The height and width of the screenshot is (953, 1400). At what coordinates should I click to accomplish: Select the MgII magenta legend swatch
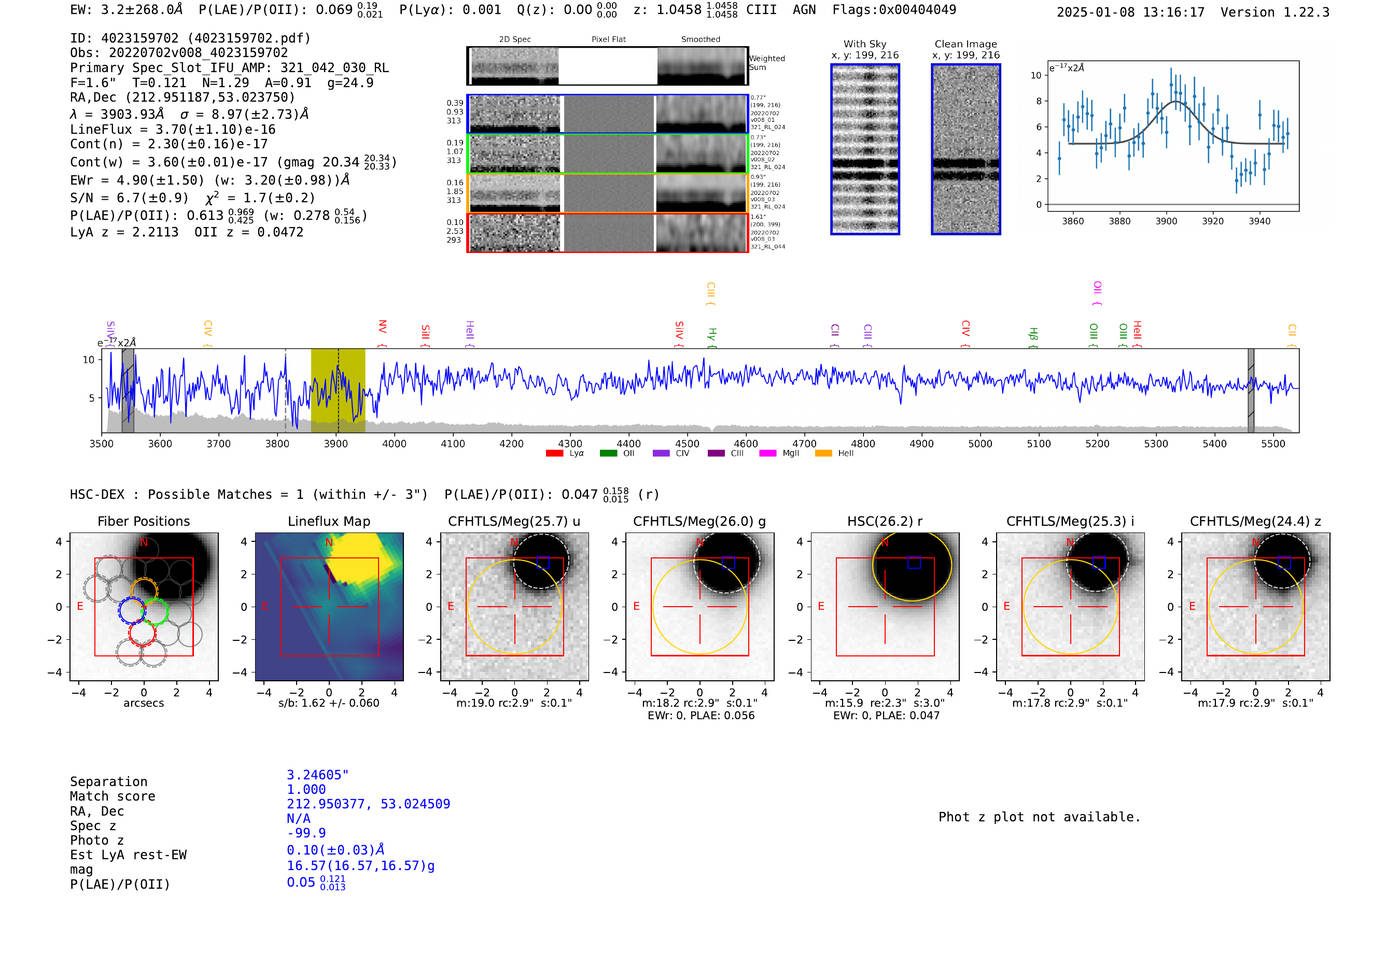coord(768,454)
